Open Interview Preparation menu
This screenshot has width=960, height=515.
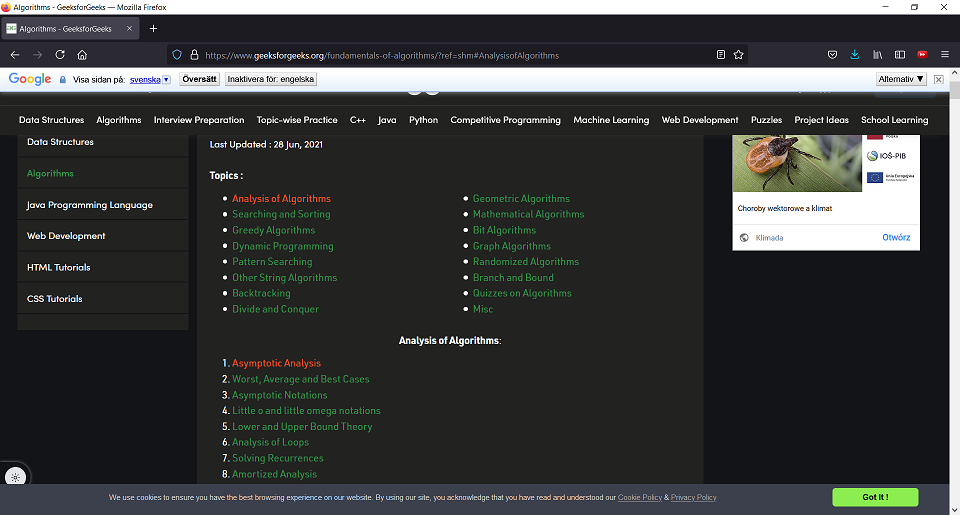pyautogui.click(x=199, y=120)
